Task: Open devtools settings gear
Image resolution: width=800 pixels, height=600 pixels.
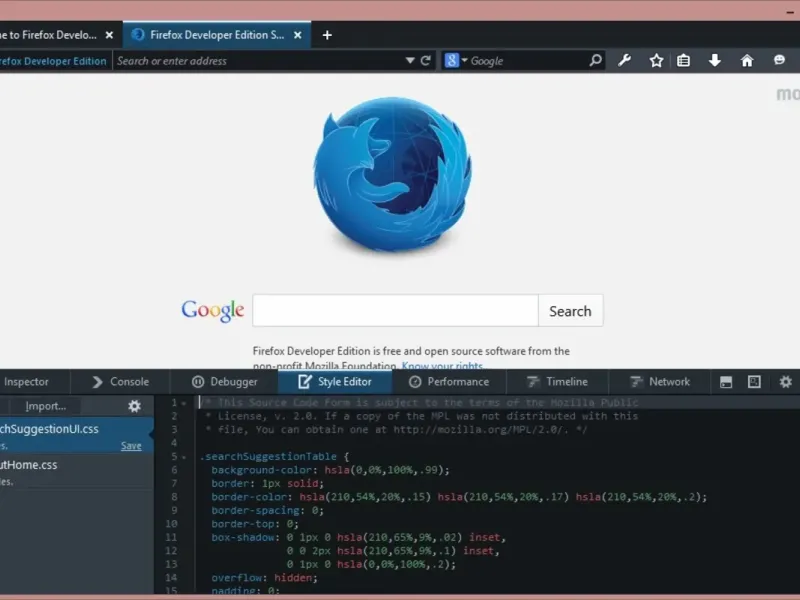Action: 786,382
